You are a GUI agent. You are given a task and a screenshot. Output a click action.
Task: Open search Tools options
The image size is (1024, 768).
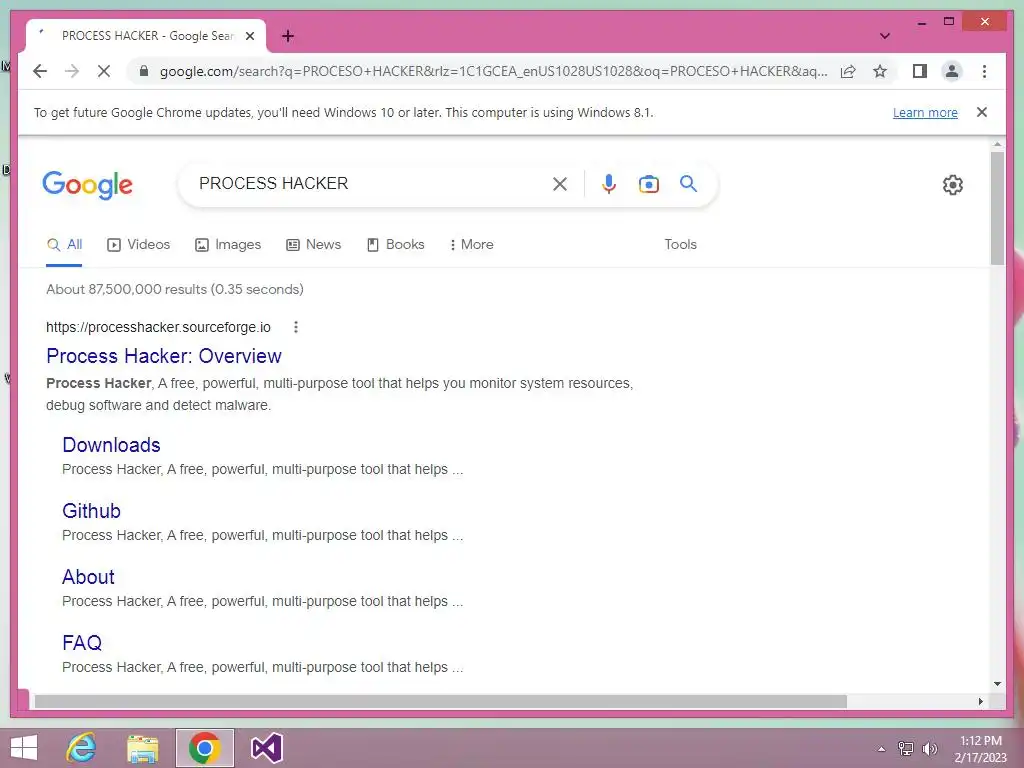680,244
